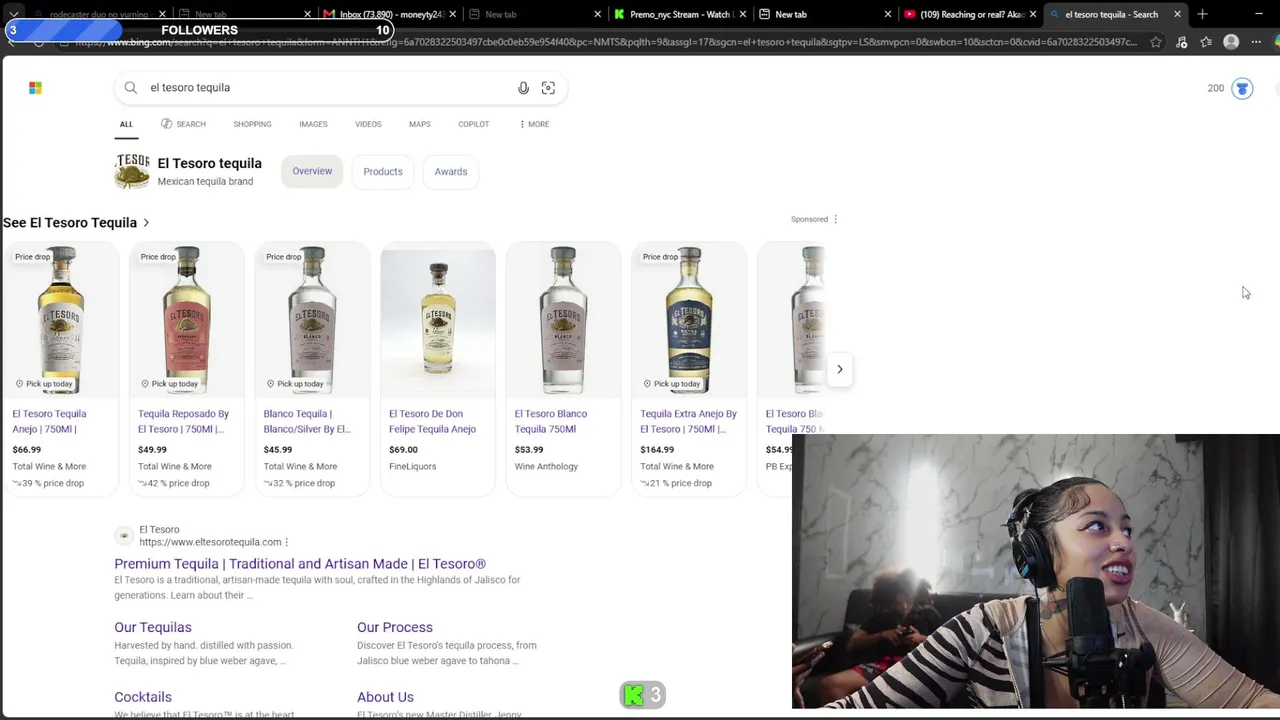Switch to the SHOPPING tab
This screenshot has width=1280, height=720.
coord(252,124)
